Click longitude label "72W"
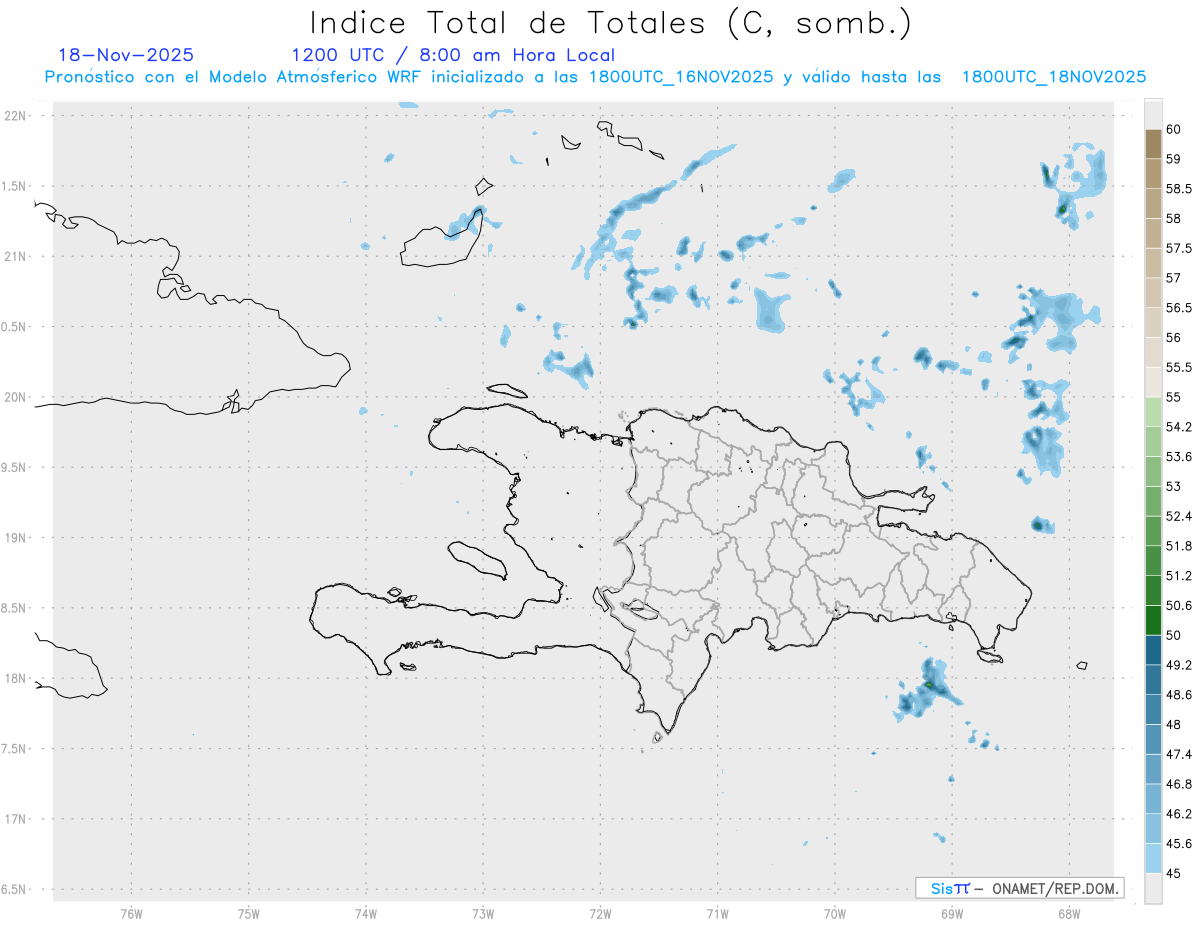Image resolution: width=1200 pixels, height=927 pixels. pyautogui.click(x=600, y=914)
